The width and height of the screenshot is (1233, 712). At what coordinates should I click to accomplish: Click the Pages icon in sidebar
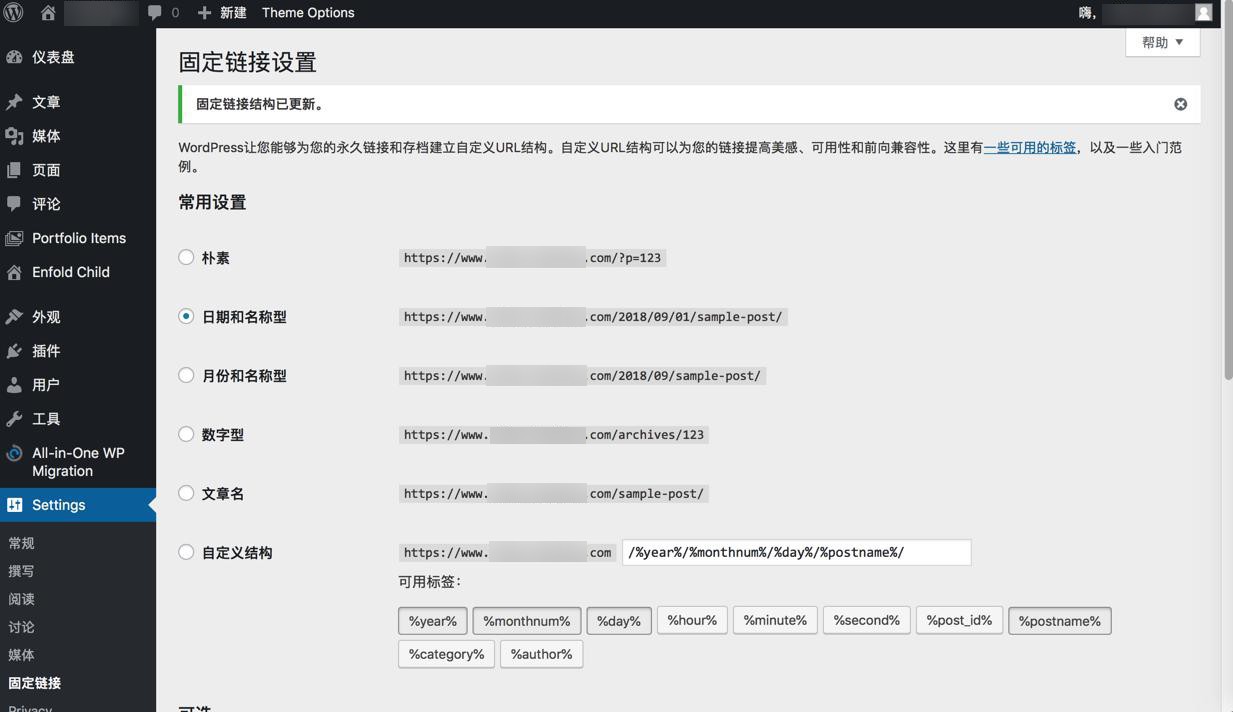click(x=14, y=170)
